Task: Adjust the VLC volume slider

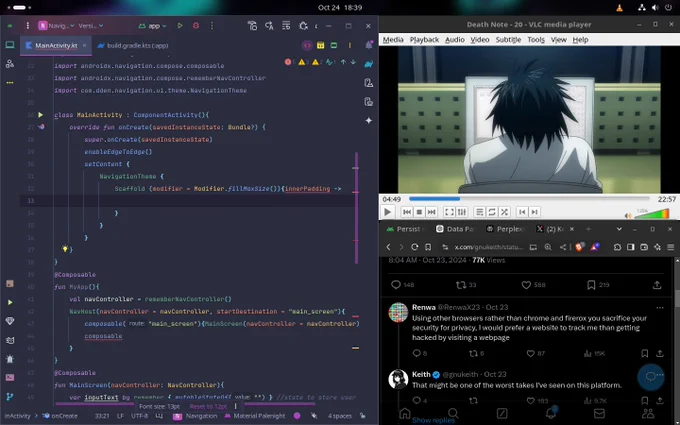Action: pos(652,214)
